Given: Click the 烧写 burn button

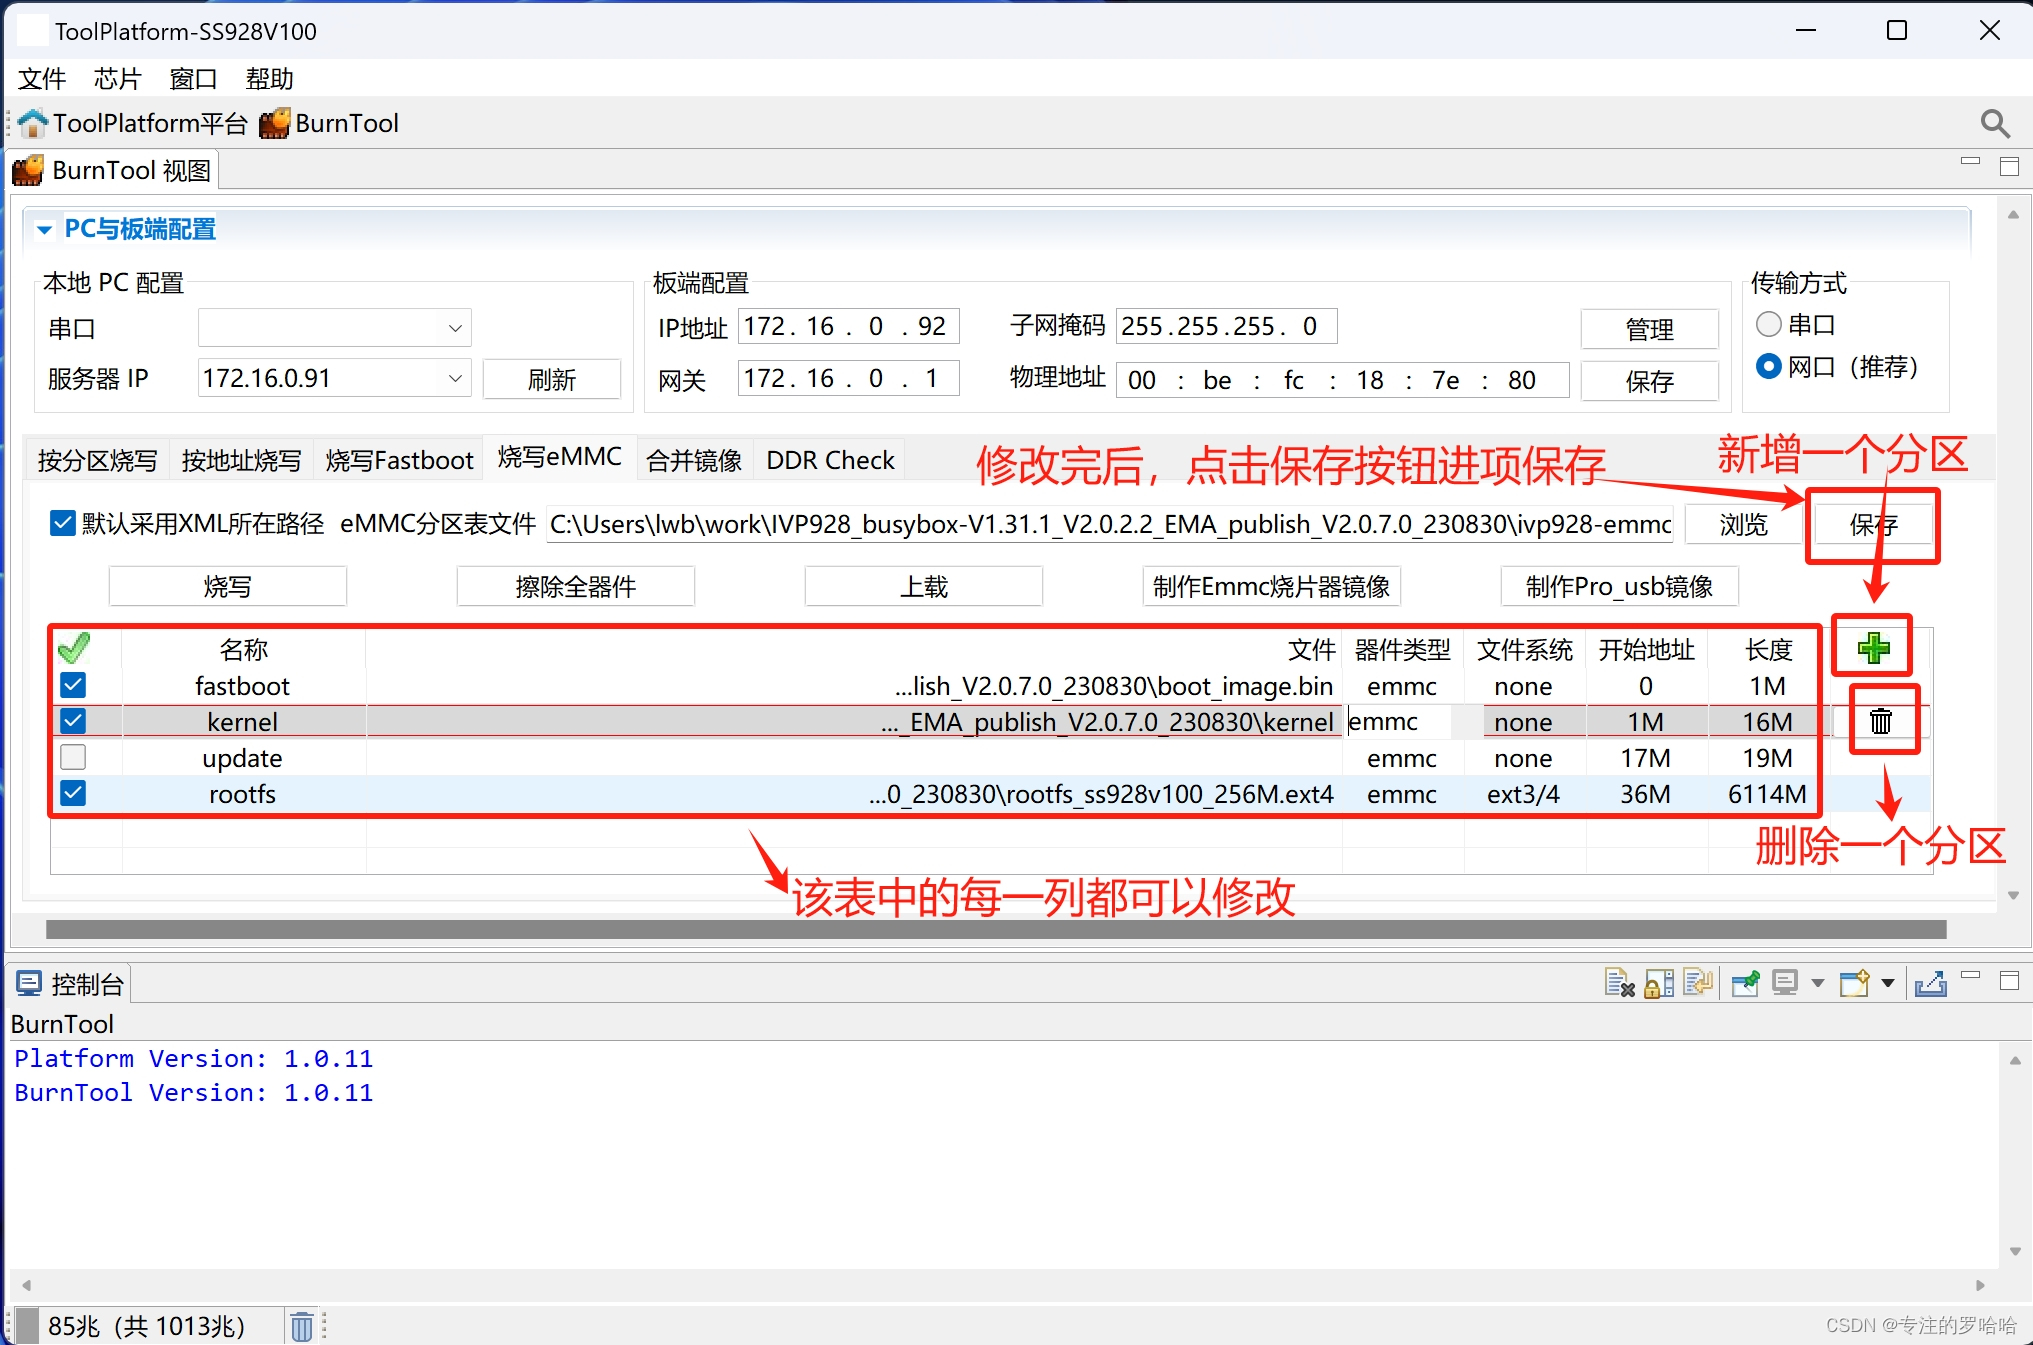Looking at the screenshot, I should click(x=228, y=586).
